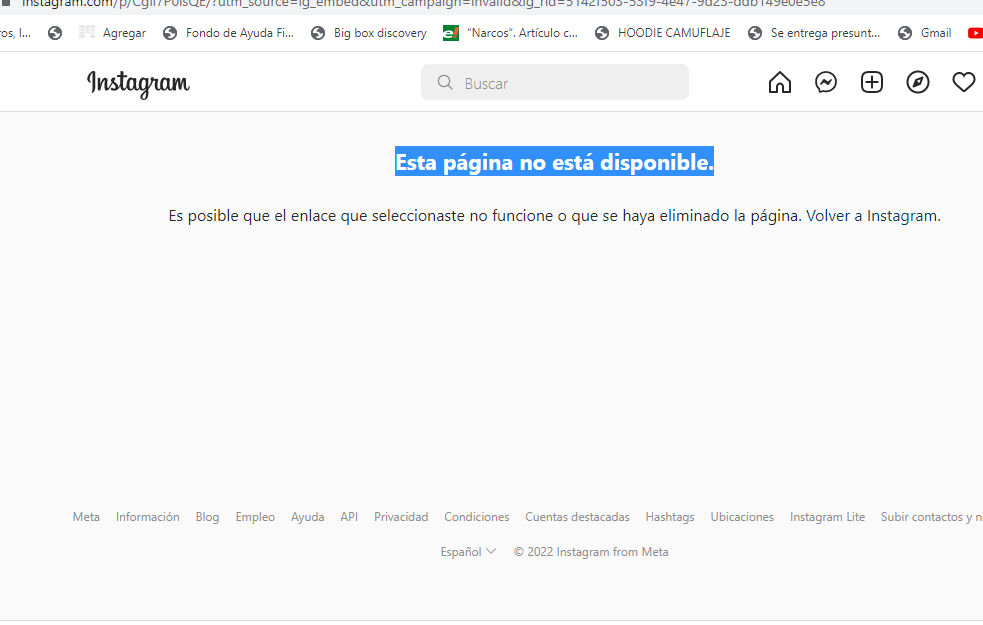Open Se entrega presunt... bookmark

click(814, 33)
